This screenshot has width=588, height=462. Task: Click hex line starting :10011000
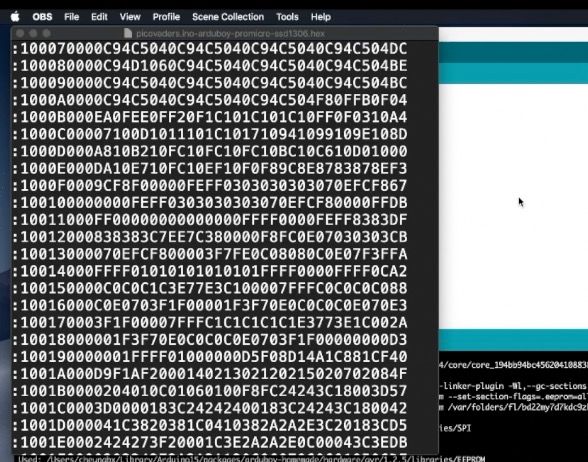point(210,220)
